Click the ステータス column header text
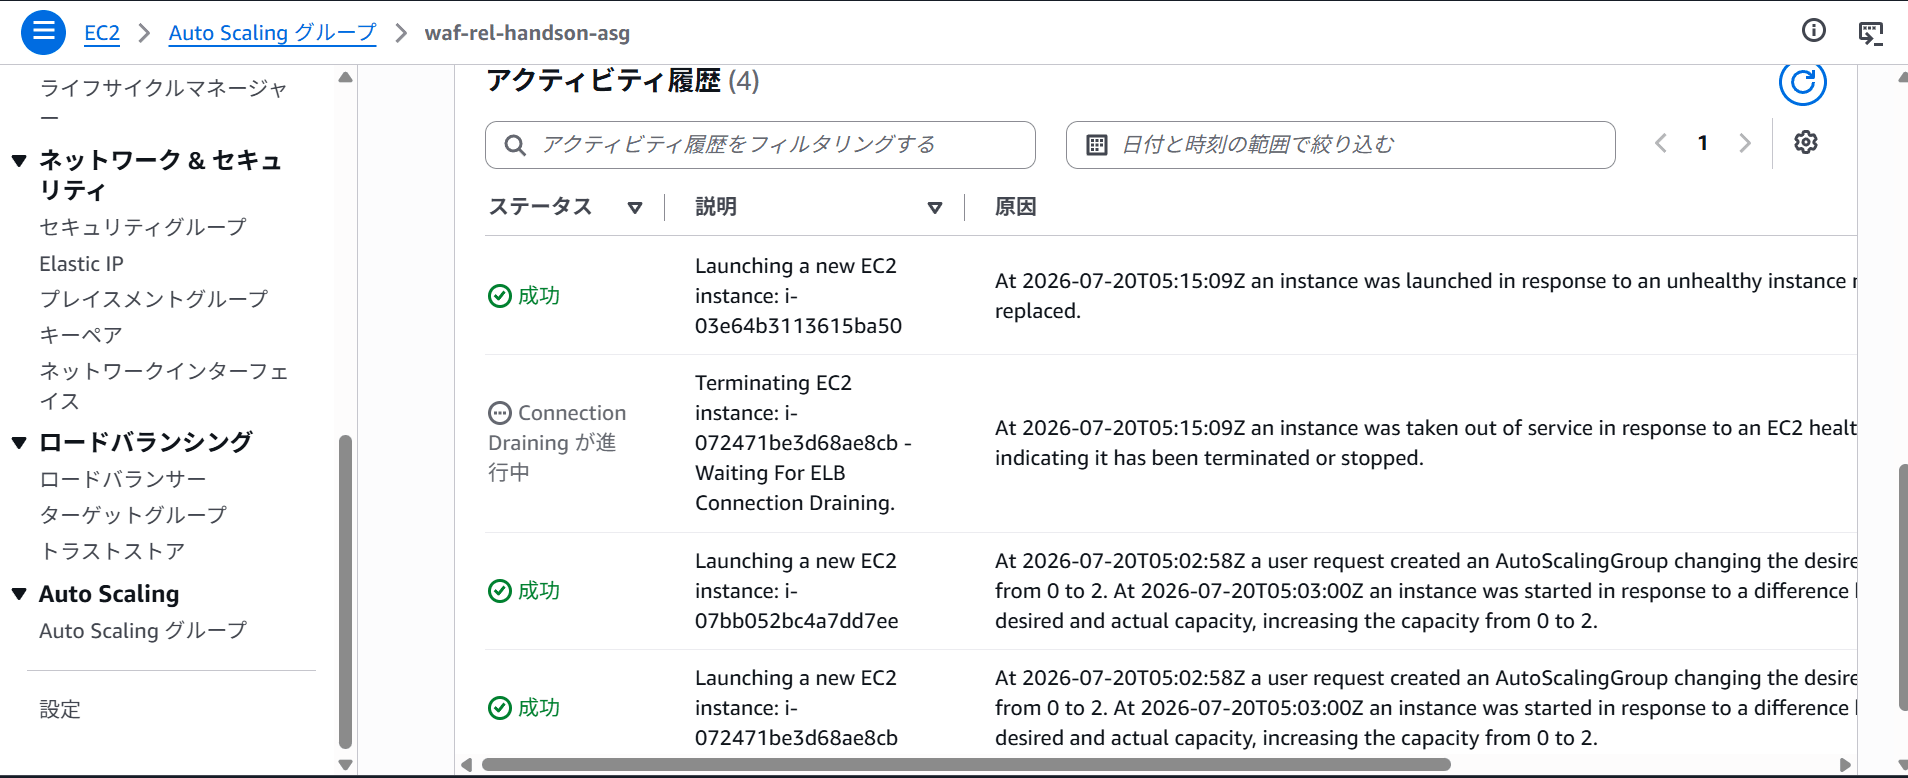 coord(540,207)
